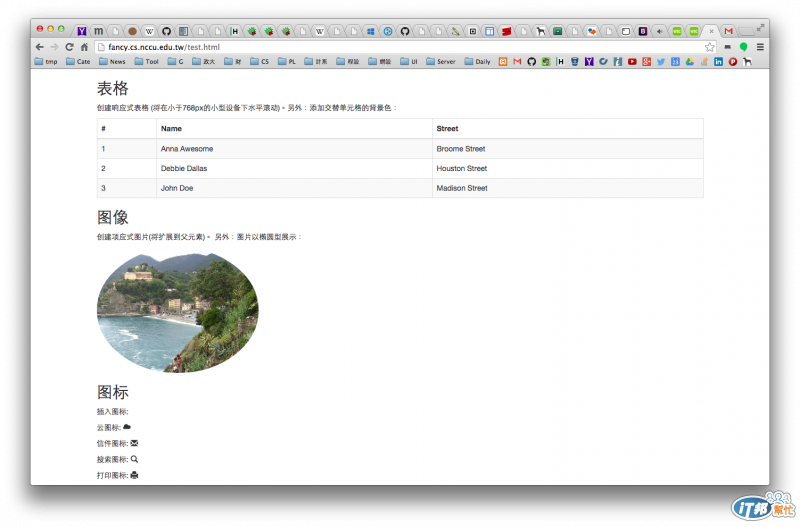Screen dimensions: 800x527
Task: Open the orange square bookmark icon
Action: tap(503, 62)
